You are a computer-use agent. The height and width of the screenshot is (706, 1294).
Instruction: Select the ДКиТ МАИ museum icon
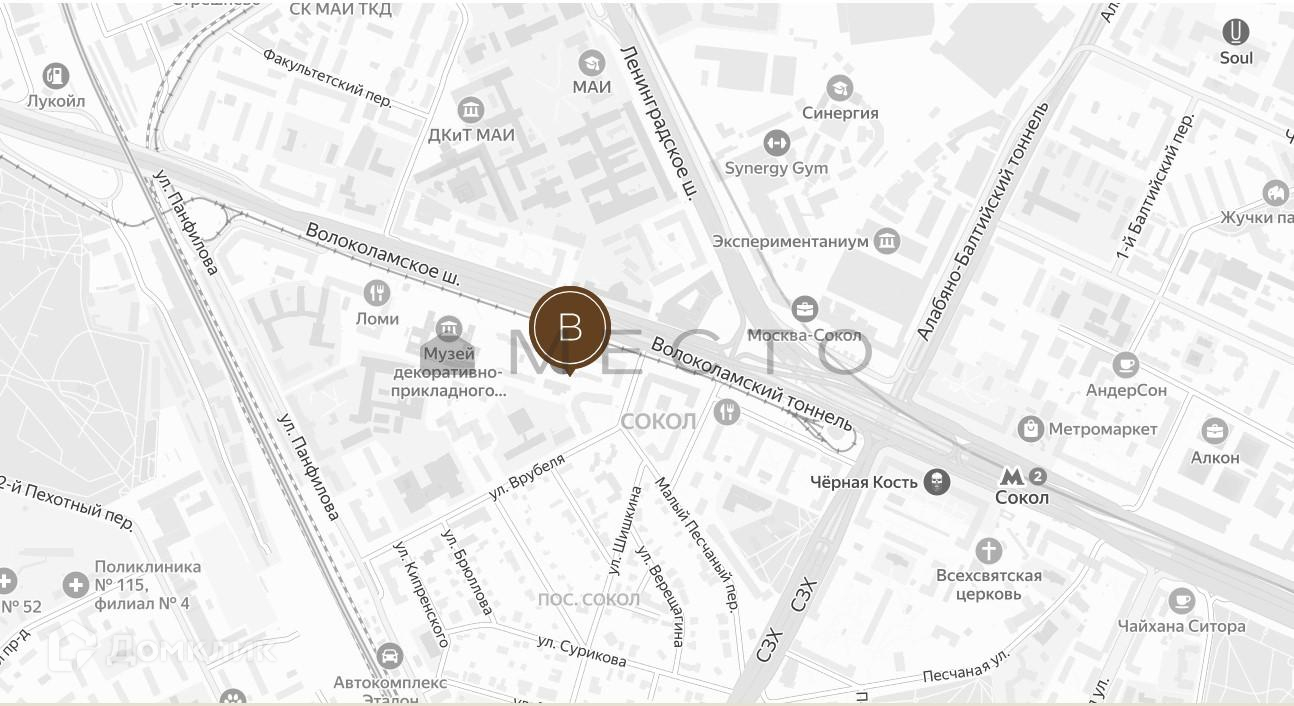coord(470,109)
